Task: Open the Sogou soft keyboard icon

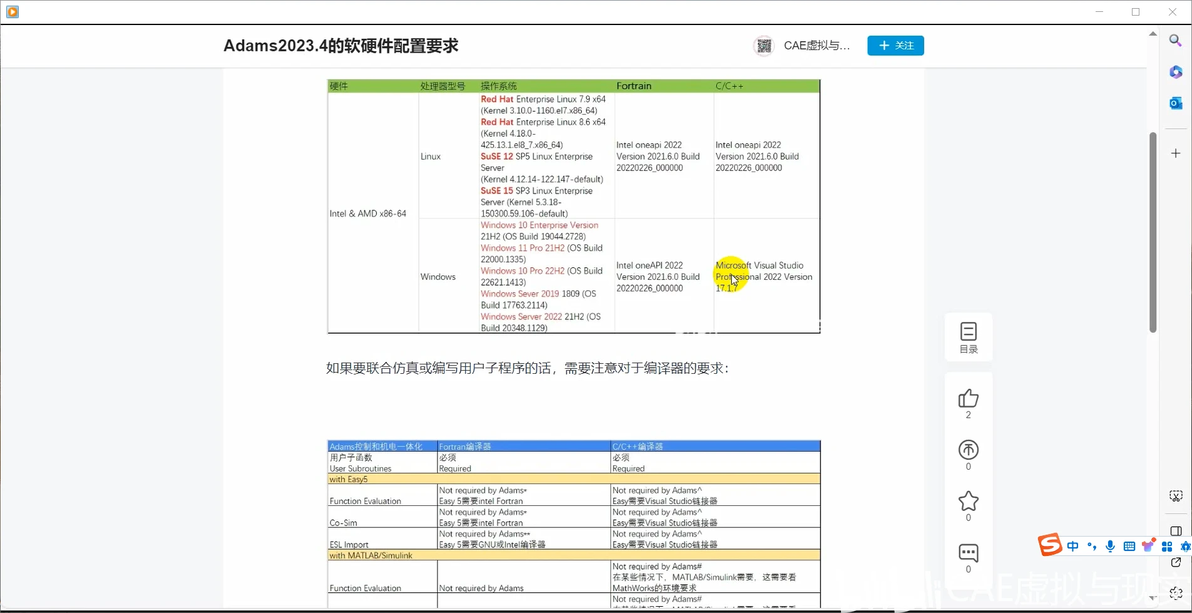Action: [x=1130, y=546]
